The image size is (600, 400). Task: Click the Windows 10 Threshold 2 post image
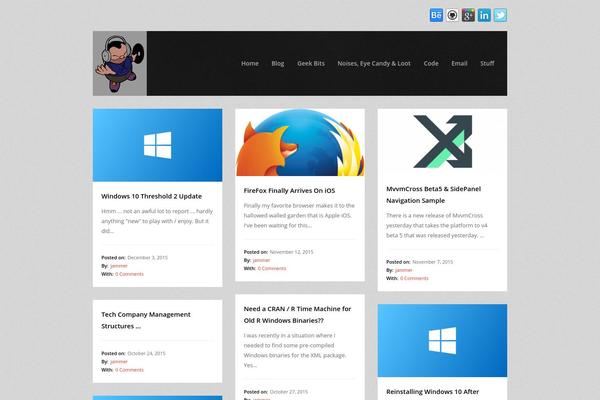(x=157, y=145)
